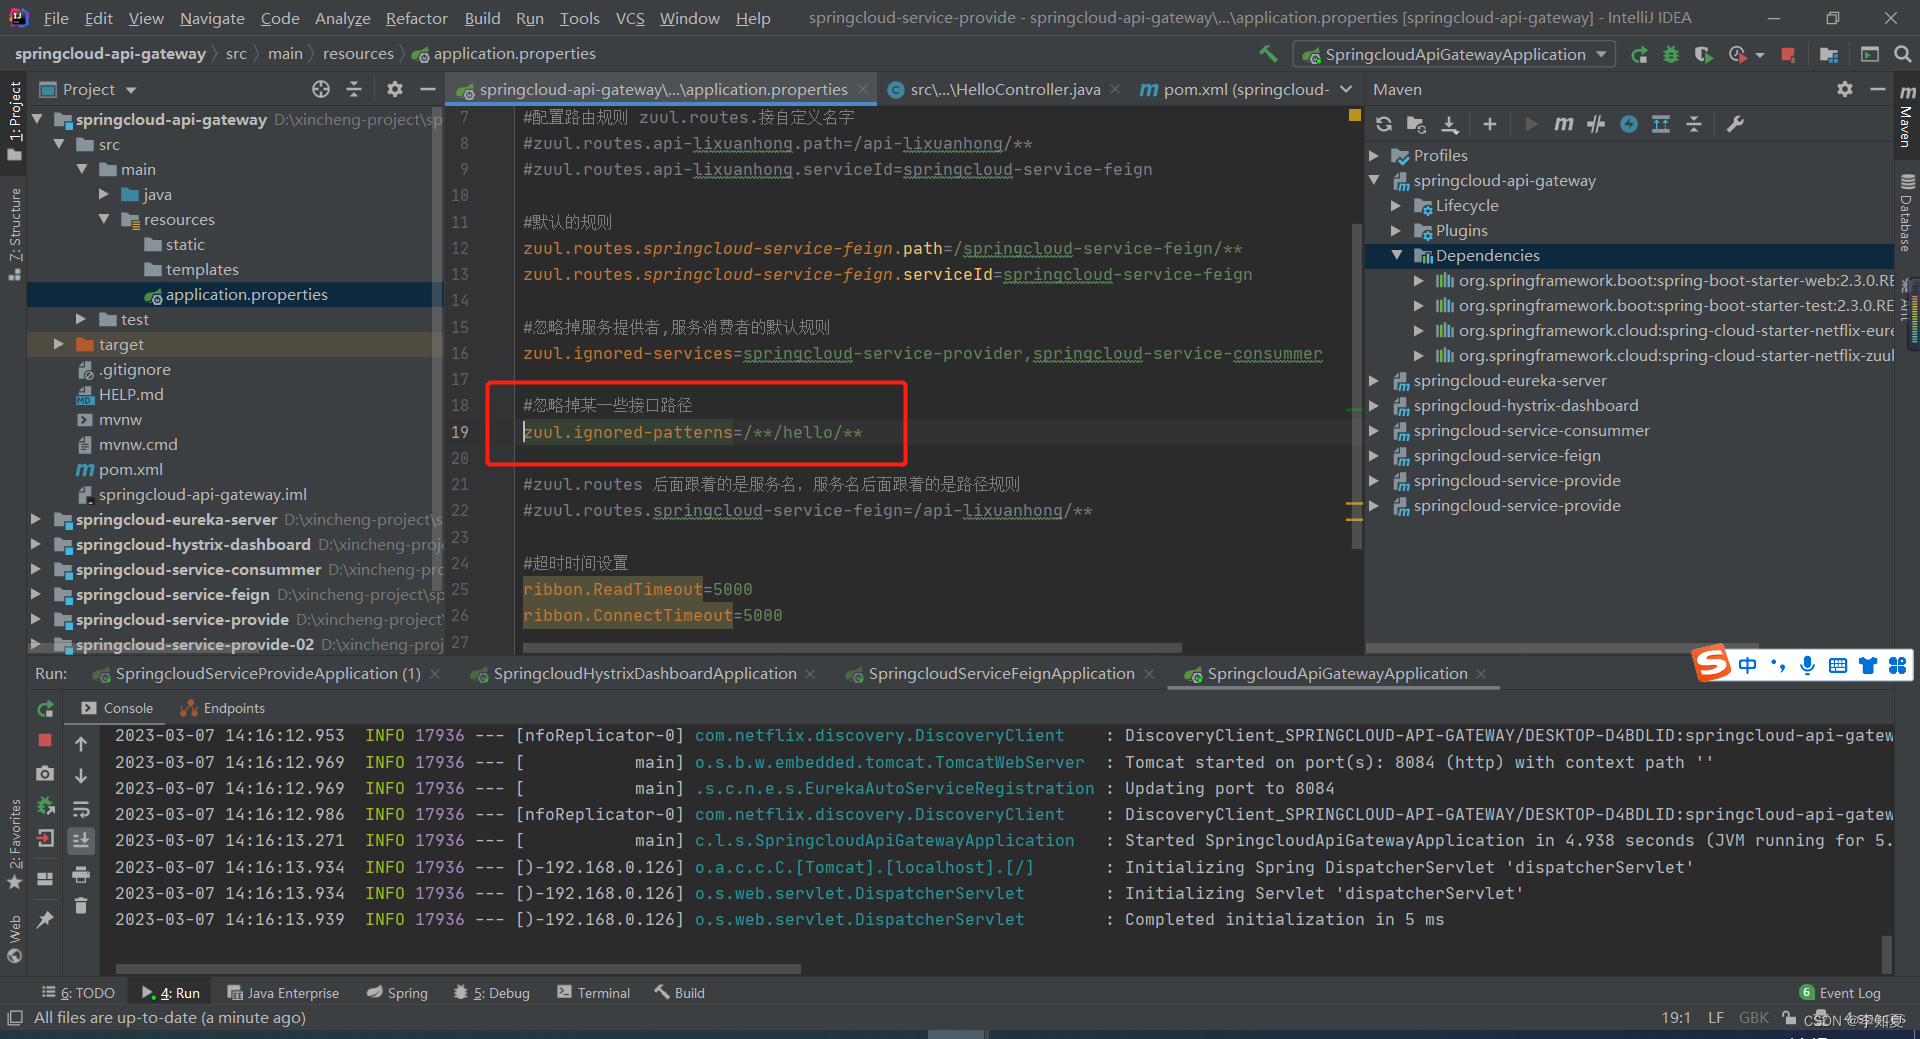Click the console horizontal scrollbar
The height and width of the screenshot is (1039, 1920).
(x=458, y=969)
